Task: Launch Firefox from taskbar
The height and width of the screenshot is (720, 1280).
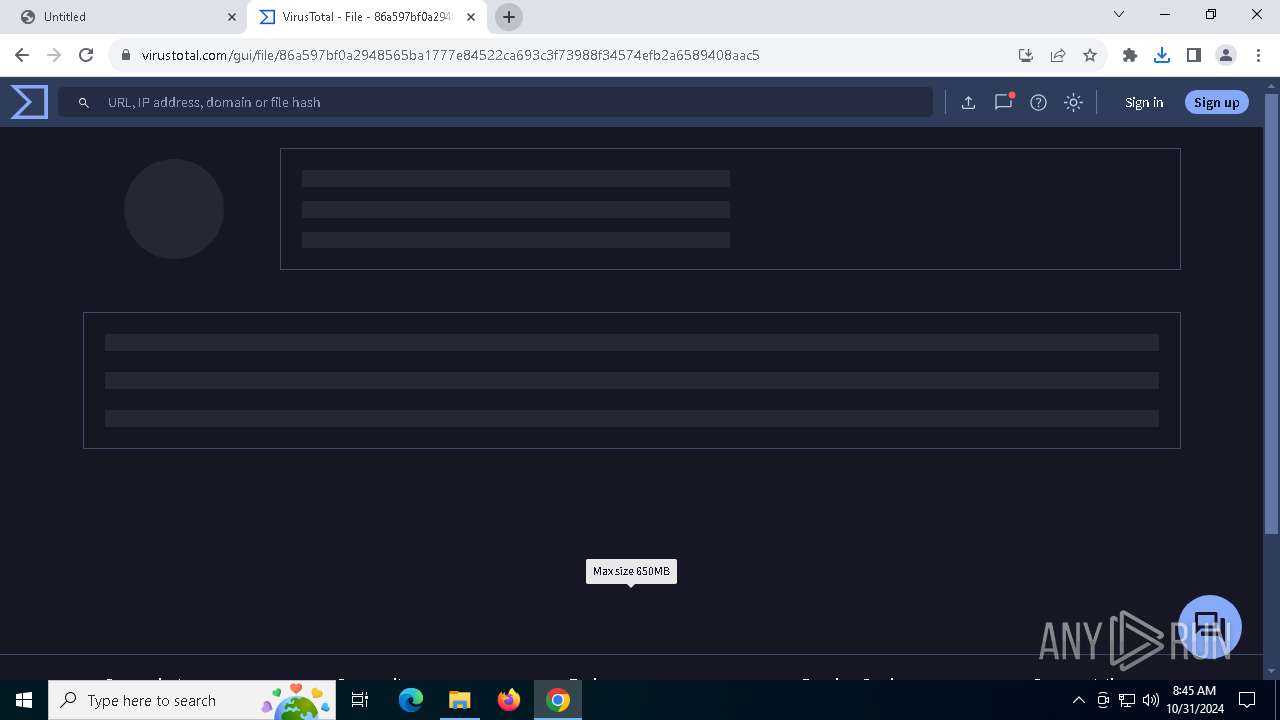Action: [x=509, y=700]
